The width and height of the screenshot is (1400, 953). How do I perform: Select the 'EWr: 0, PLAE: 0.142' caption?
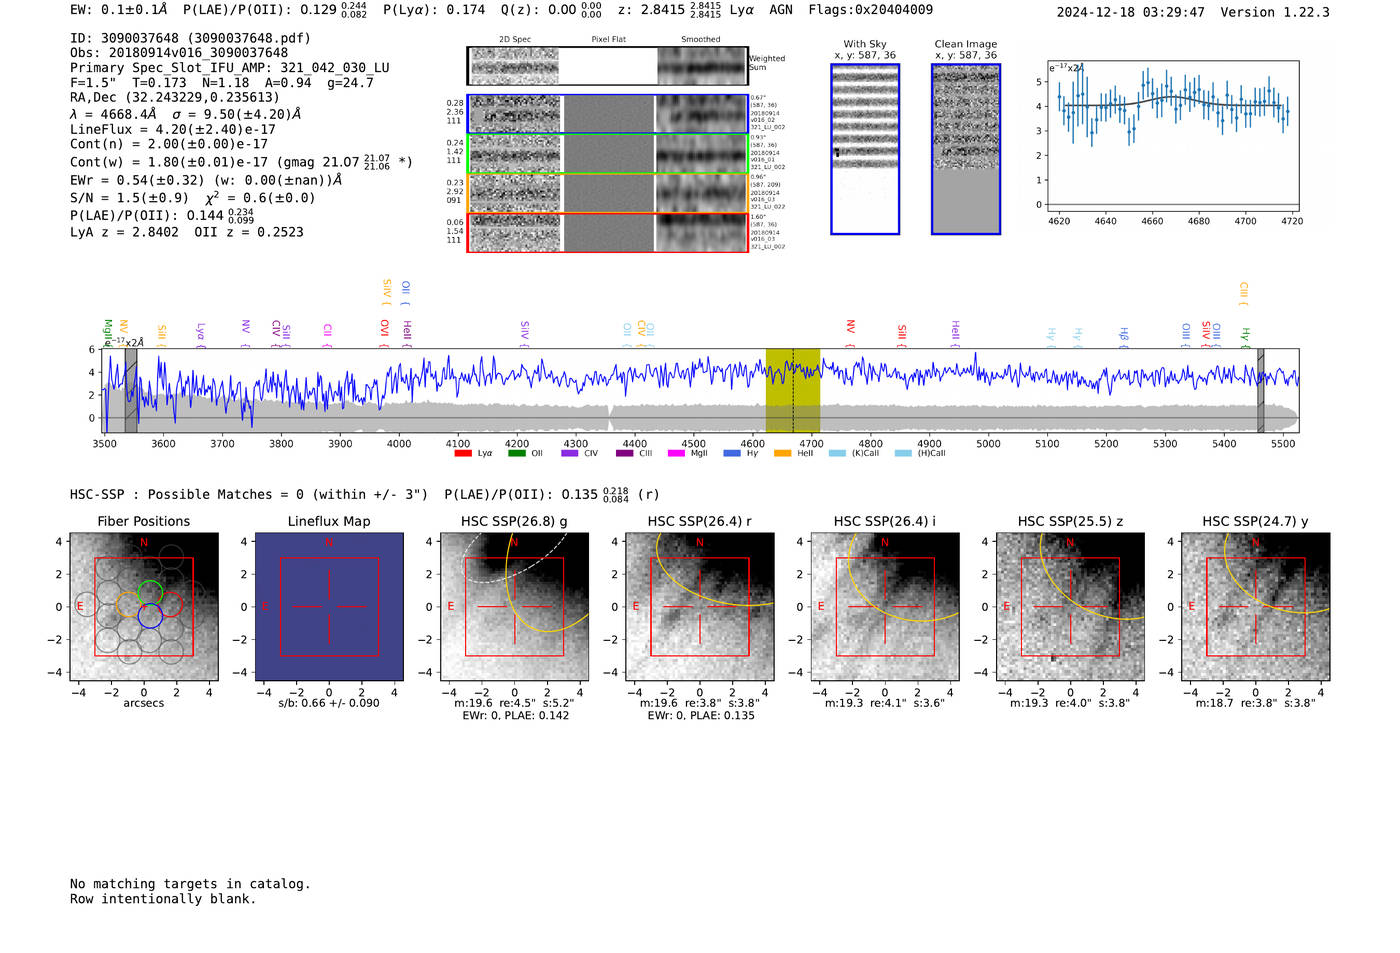pos(515,715)
